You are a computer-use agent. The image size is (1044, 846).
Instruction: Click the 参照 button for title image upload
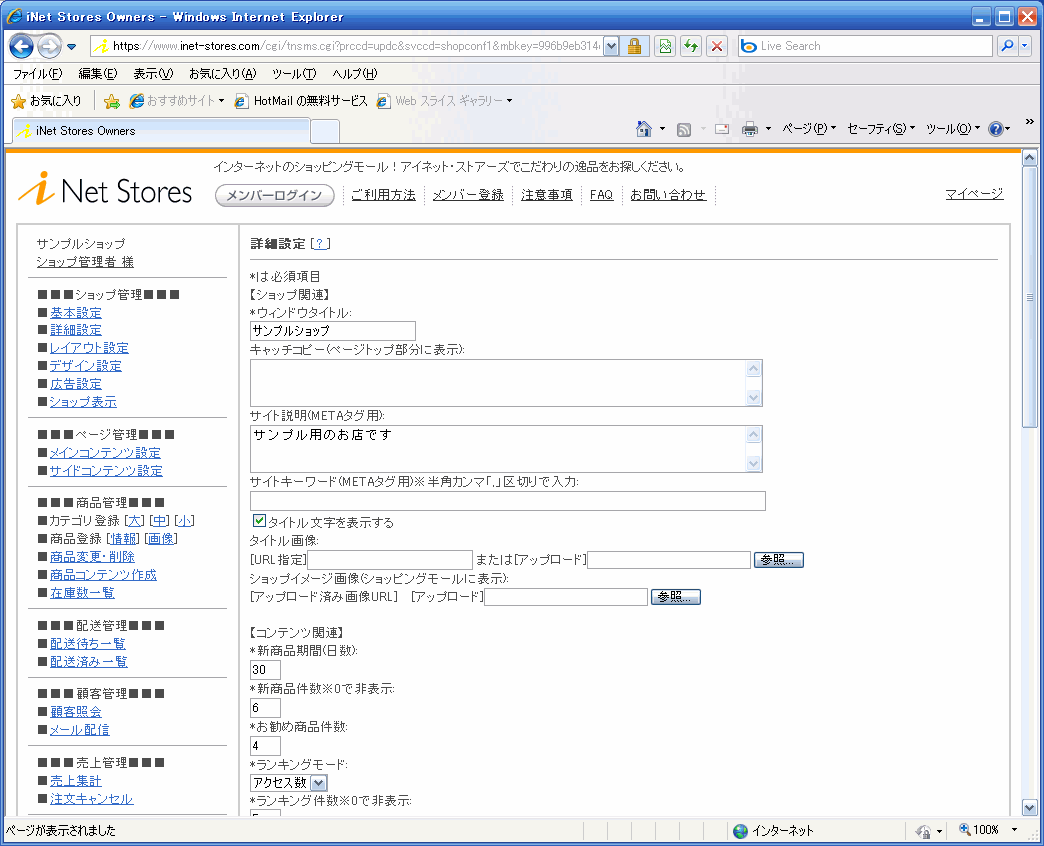(779, 560)
